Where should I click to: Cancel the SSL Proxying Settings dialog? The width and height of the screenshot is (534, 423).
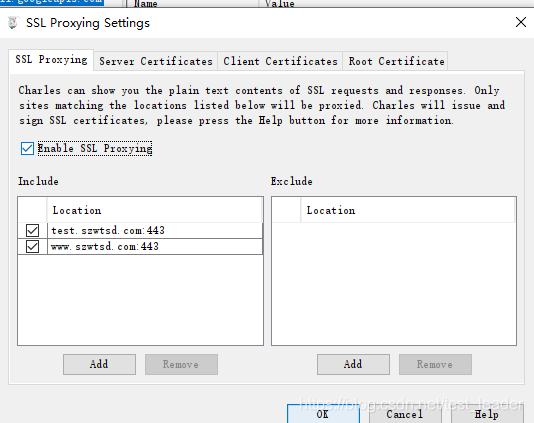pyautogui.click(x=405, y=414)
